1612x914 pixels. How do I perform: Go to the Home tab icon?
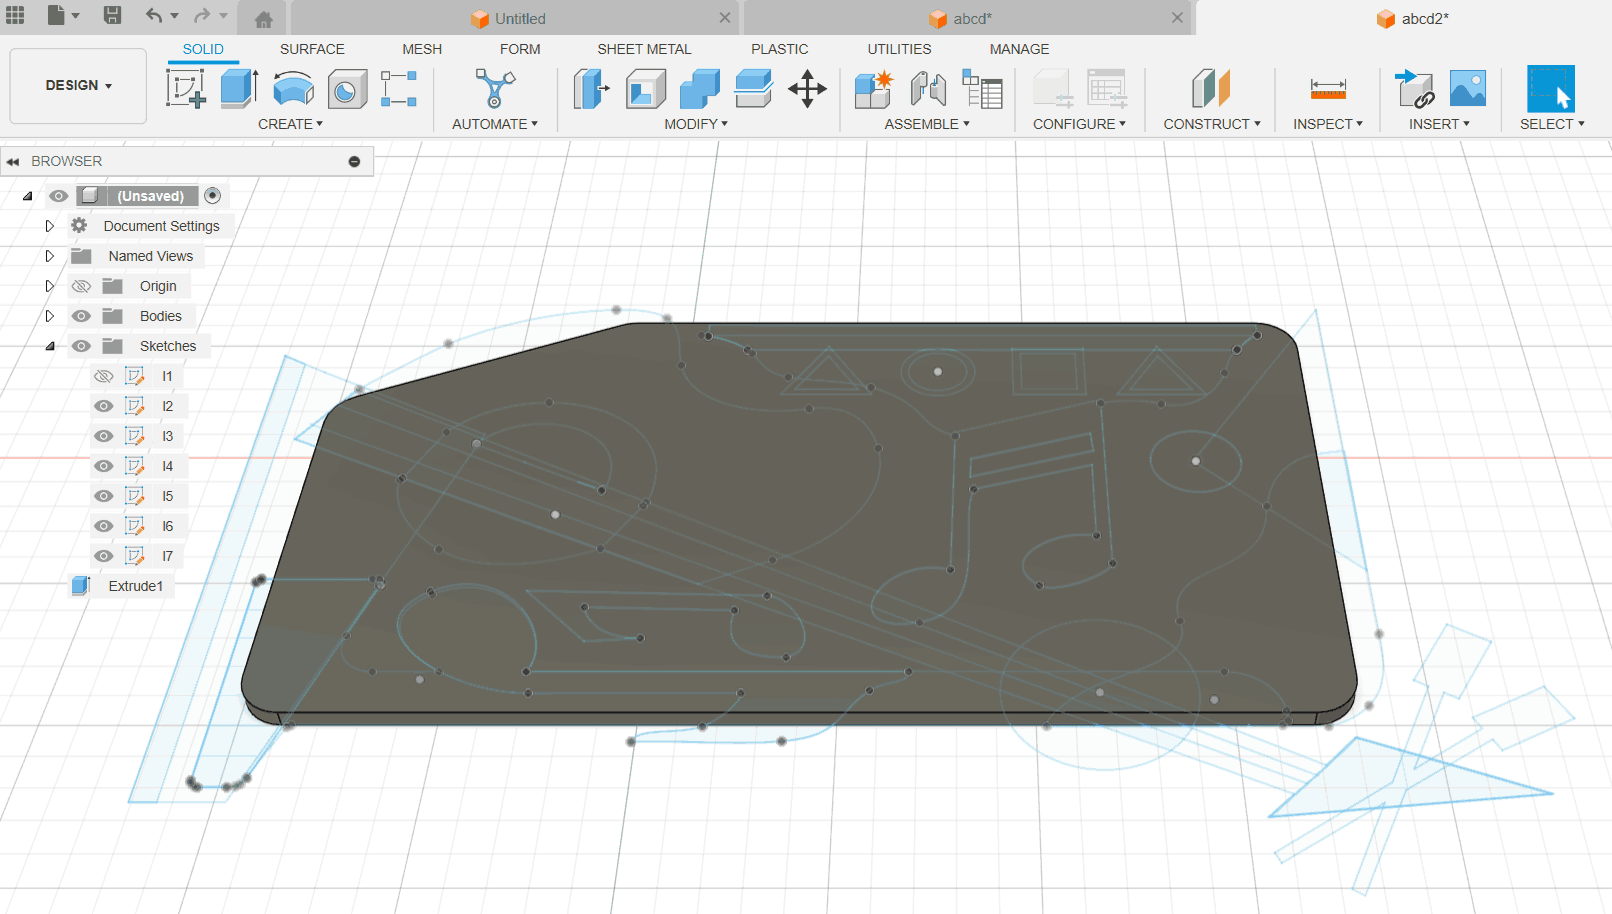264,19
